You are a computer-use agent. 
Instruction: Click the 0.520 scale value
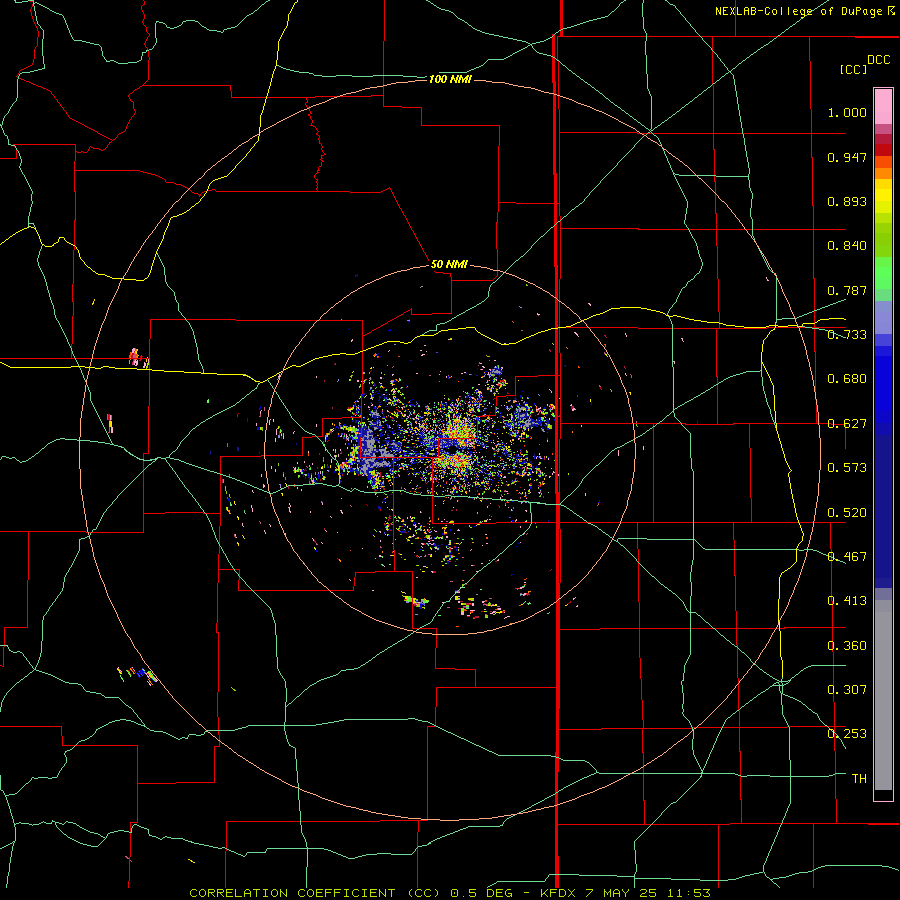847,513
